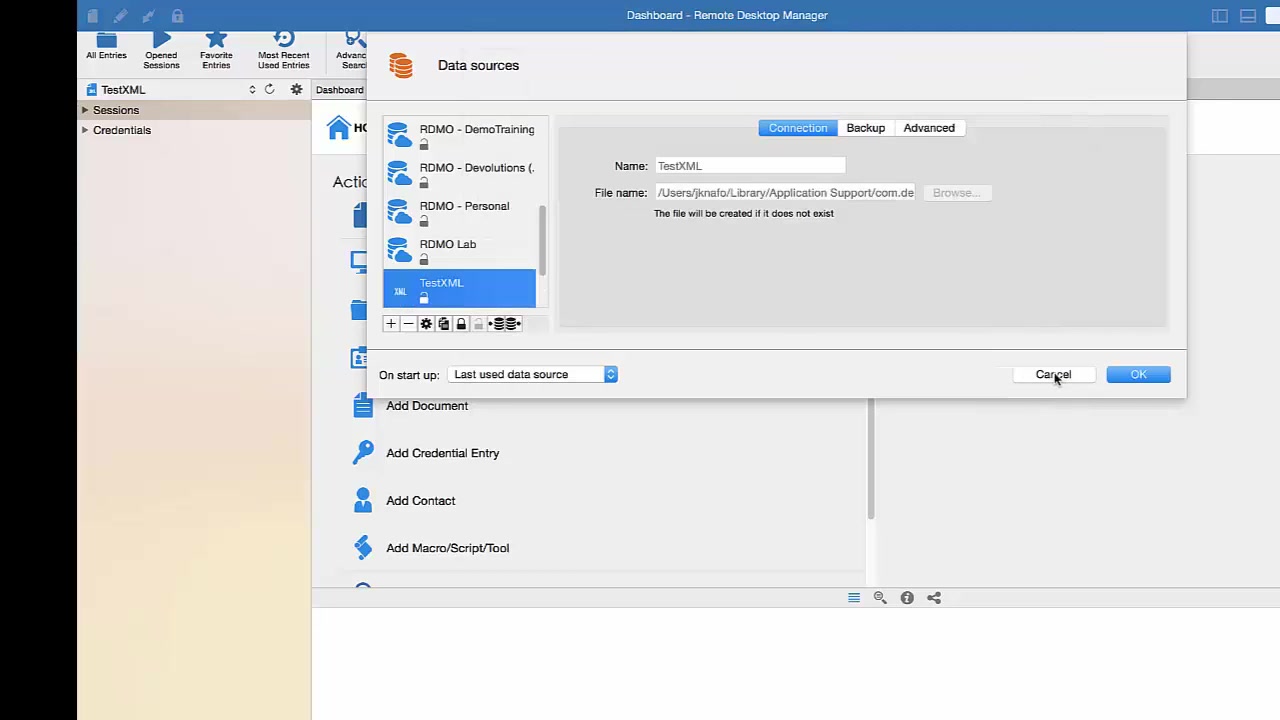Click the pencil edit icon in the title bar

click(120, 15)
